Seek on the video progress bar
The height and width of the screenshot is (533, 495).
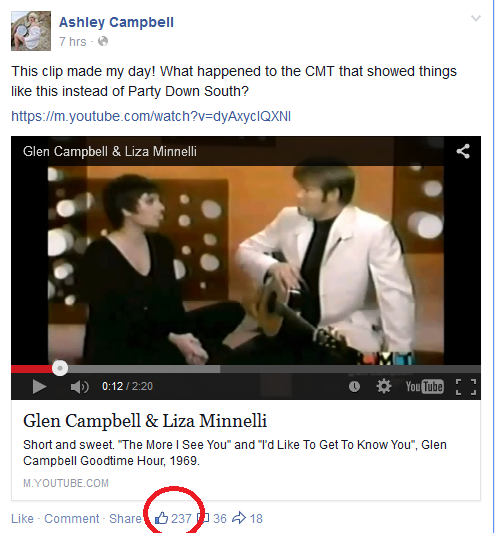[246, 369]
